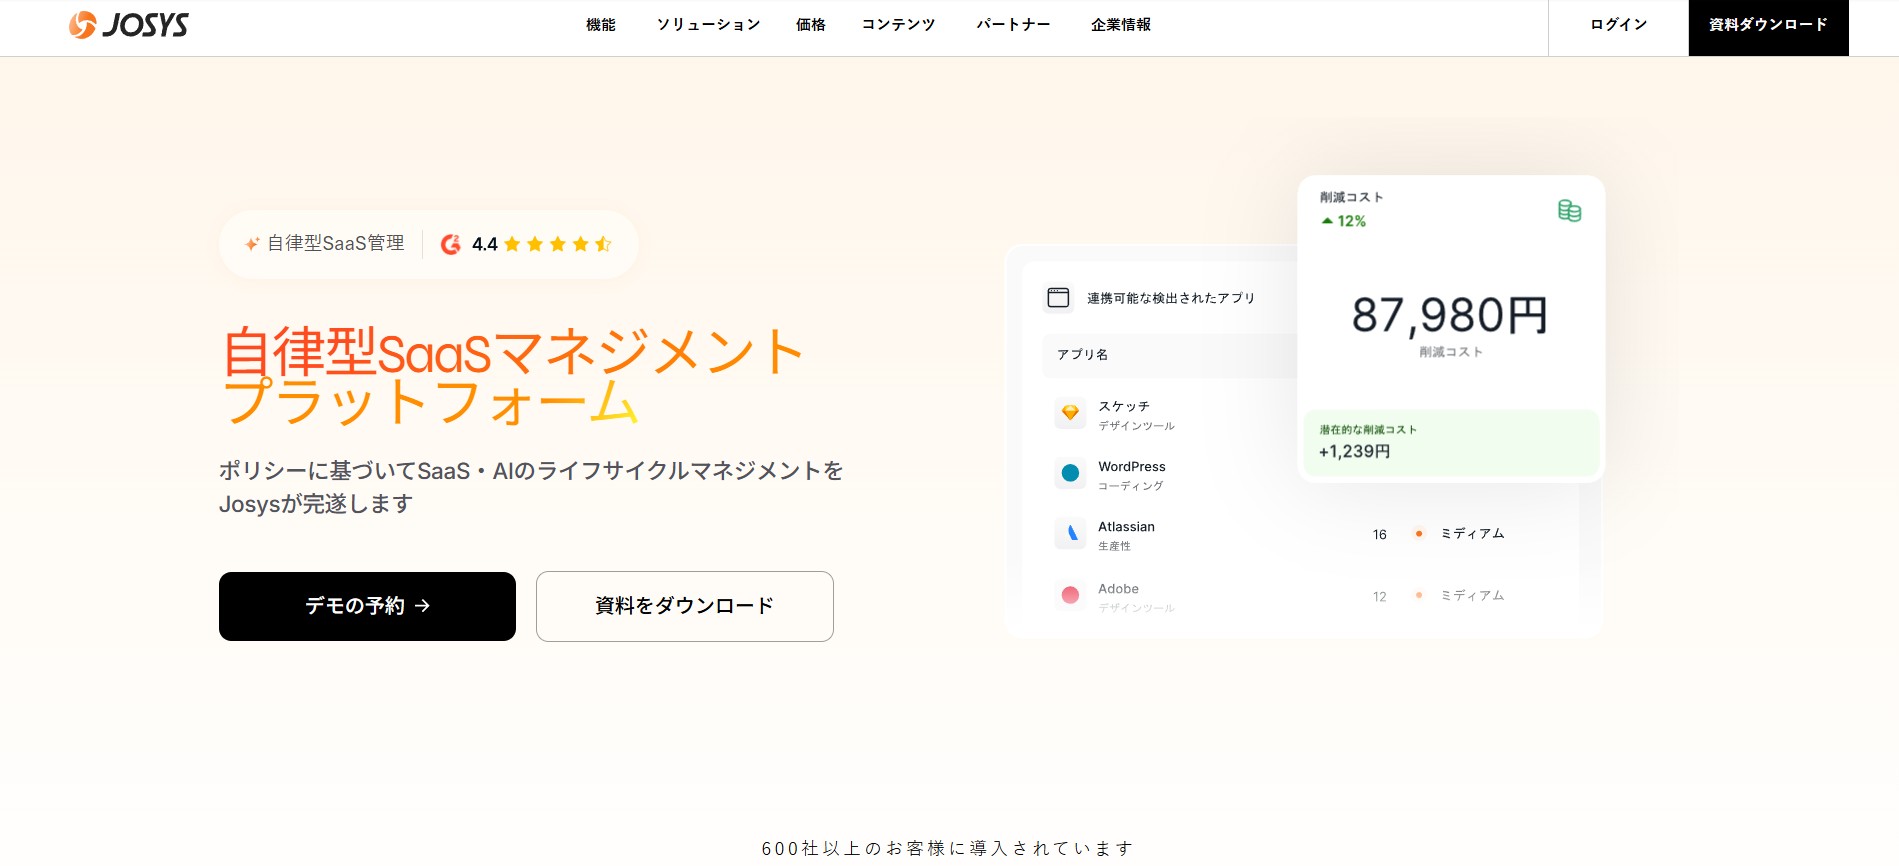The image size is (1899, 866).
Task: Click the アプリ名 column header
Action: click(x=1082, y=355)
